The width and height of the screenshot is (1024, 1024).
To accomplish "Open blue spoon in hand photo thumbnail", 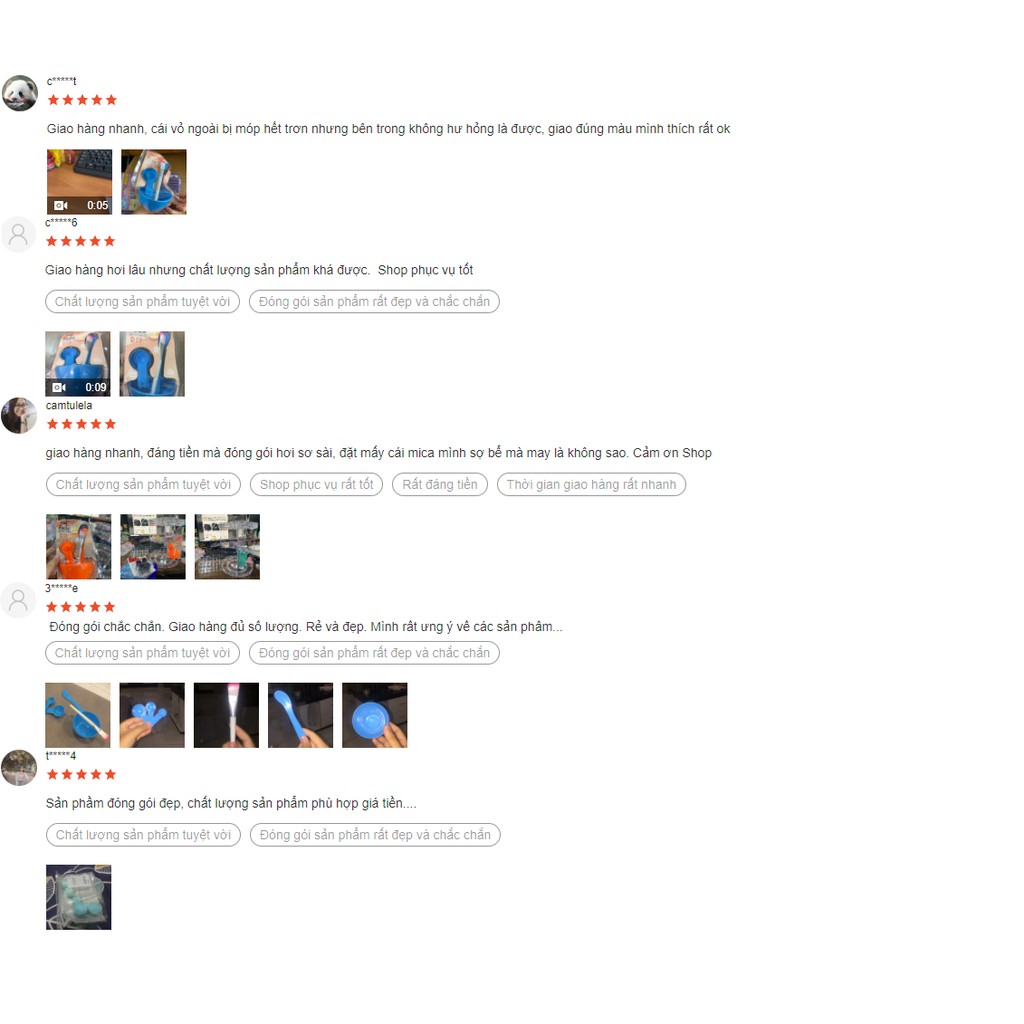I will 300,715.
